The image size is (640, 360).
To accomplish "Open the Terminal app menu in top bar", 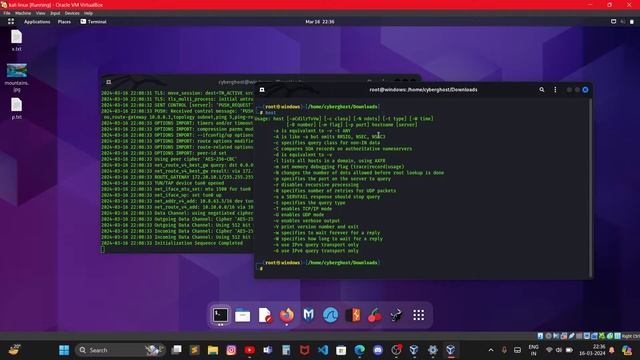I will 93,22.
